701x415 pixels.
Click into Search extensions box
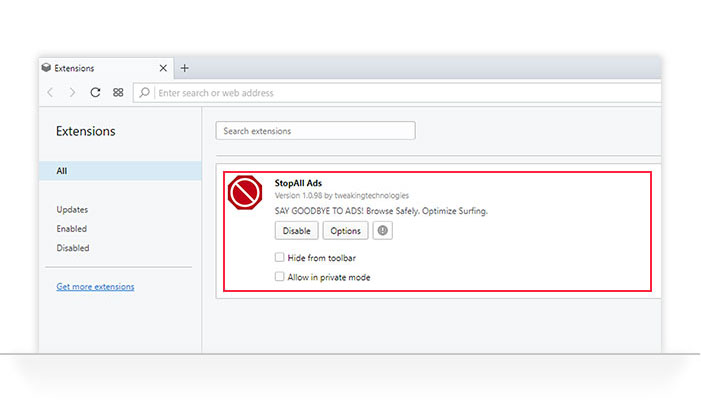click(315, 131)
